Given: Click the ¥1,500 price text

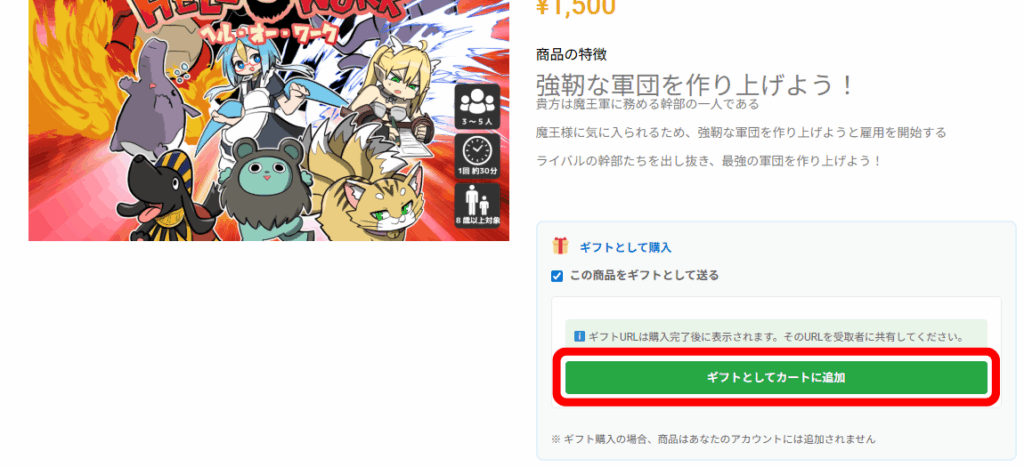Looking at the screenshot, I should pyautogui.click(x=575, y=7).
